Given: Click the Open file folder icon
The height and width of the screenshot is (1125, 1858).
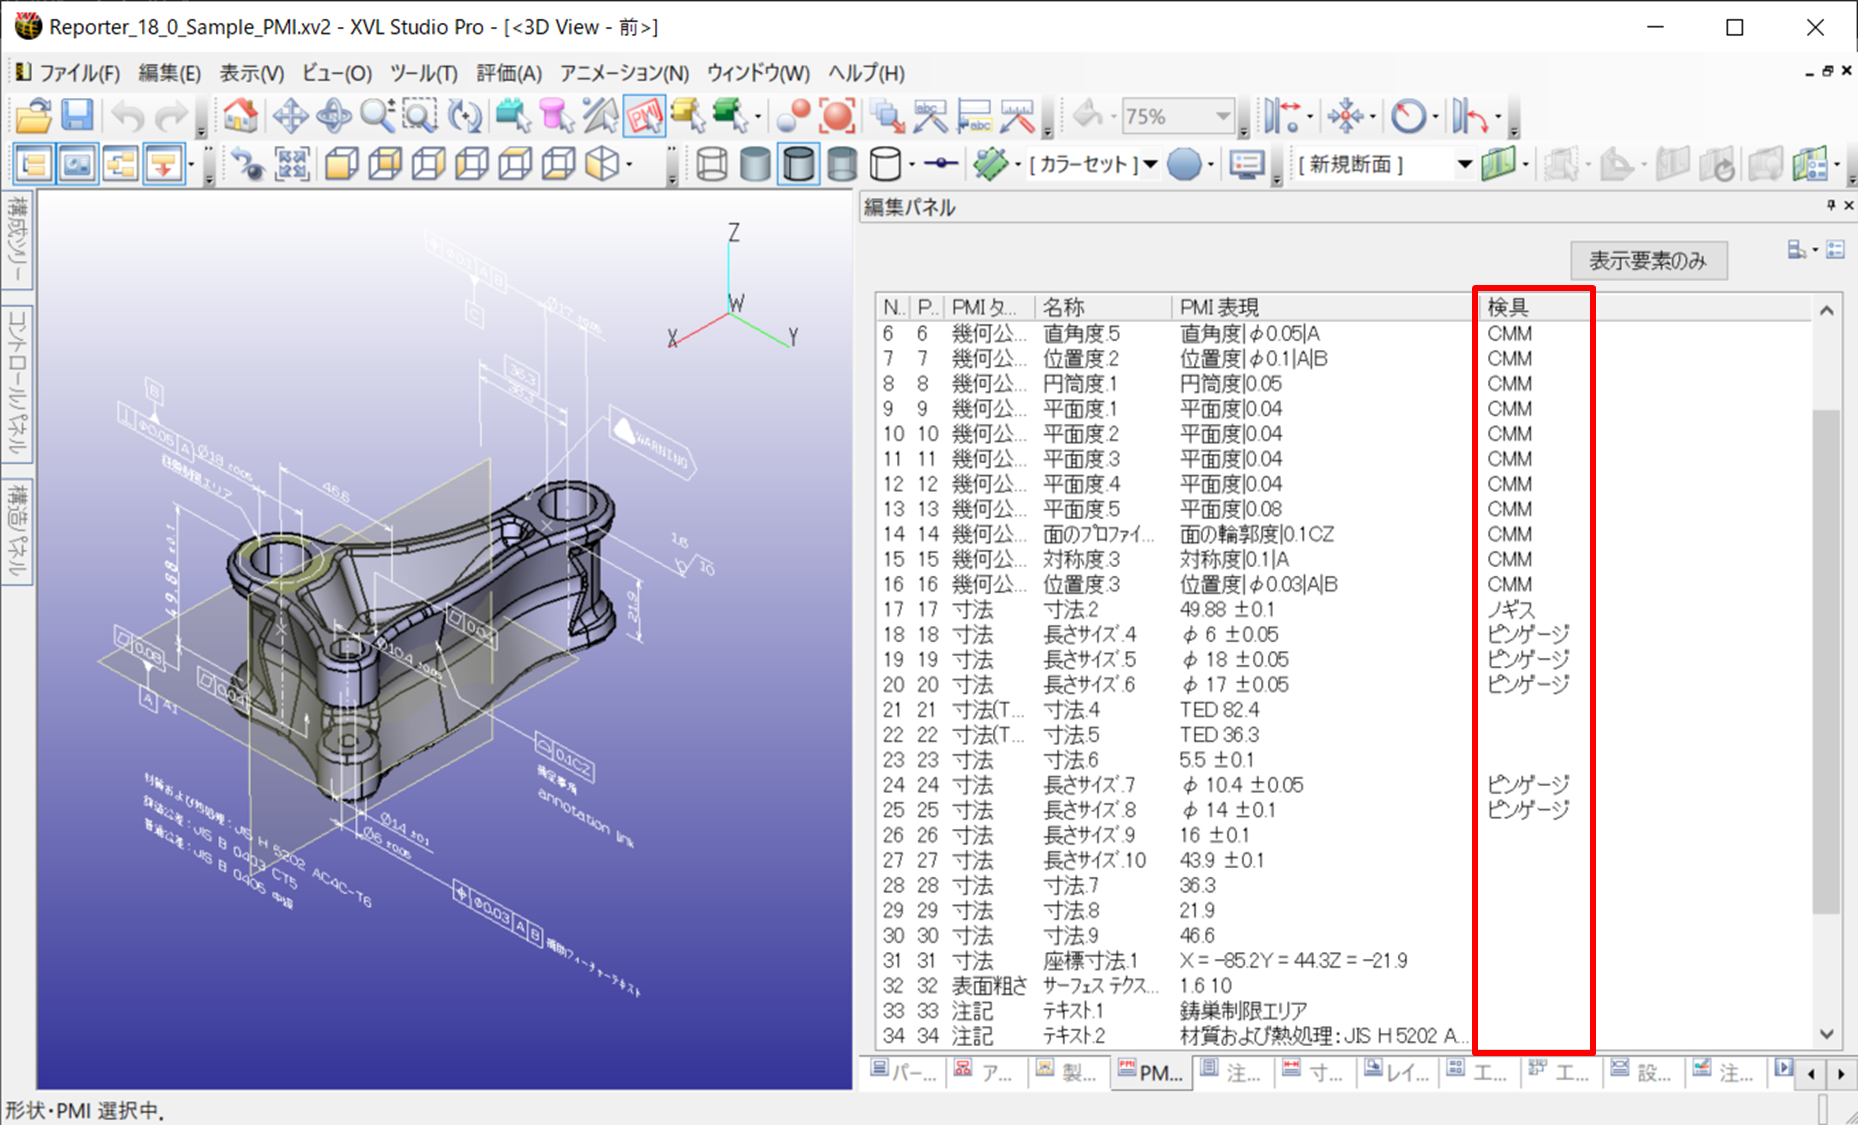Looking at the screenshot, I should click(x=33, y=117).
